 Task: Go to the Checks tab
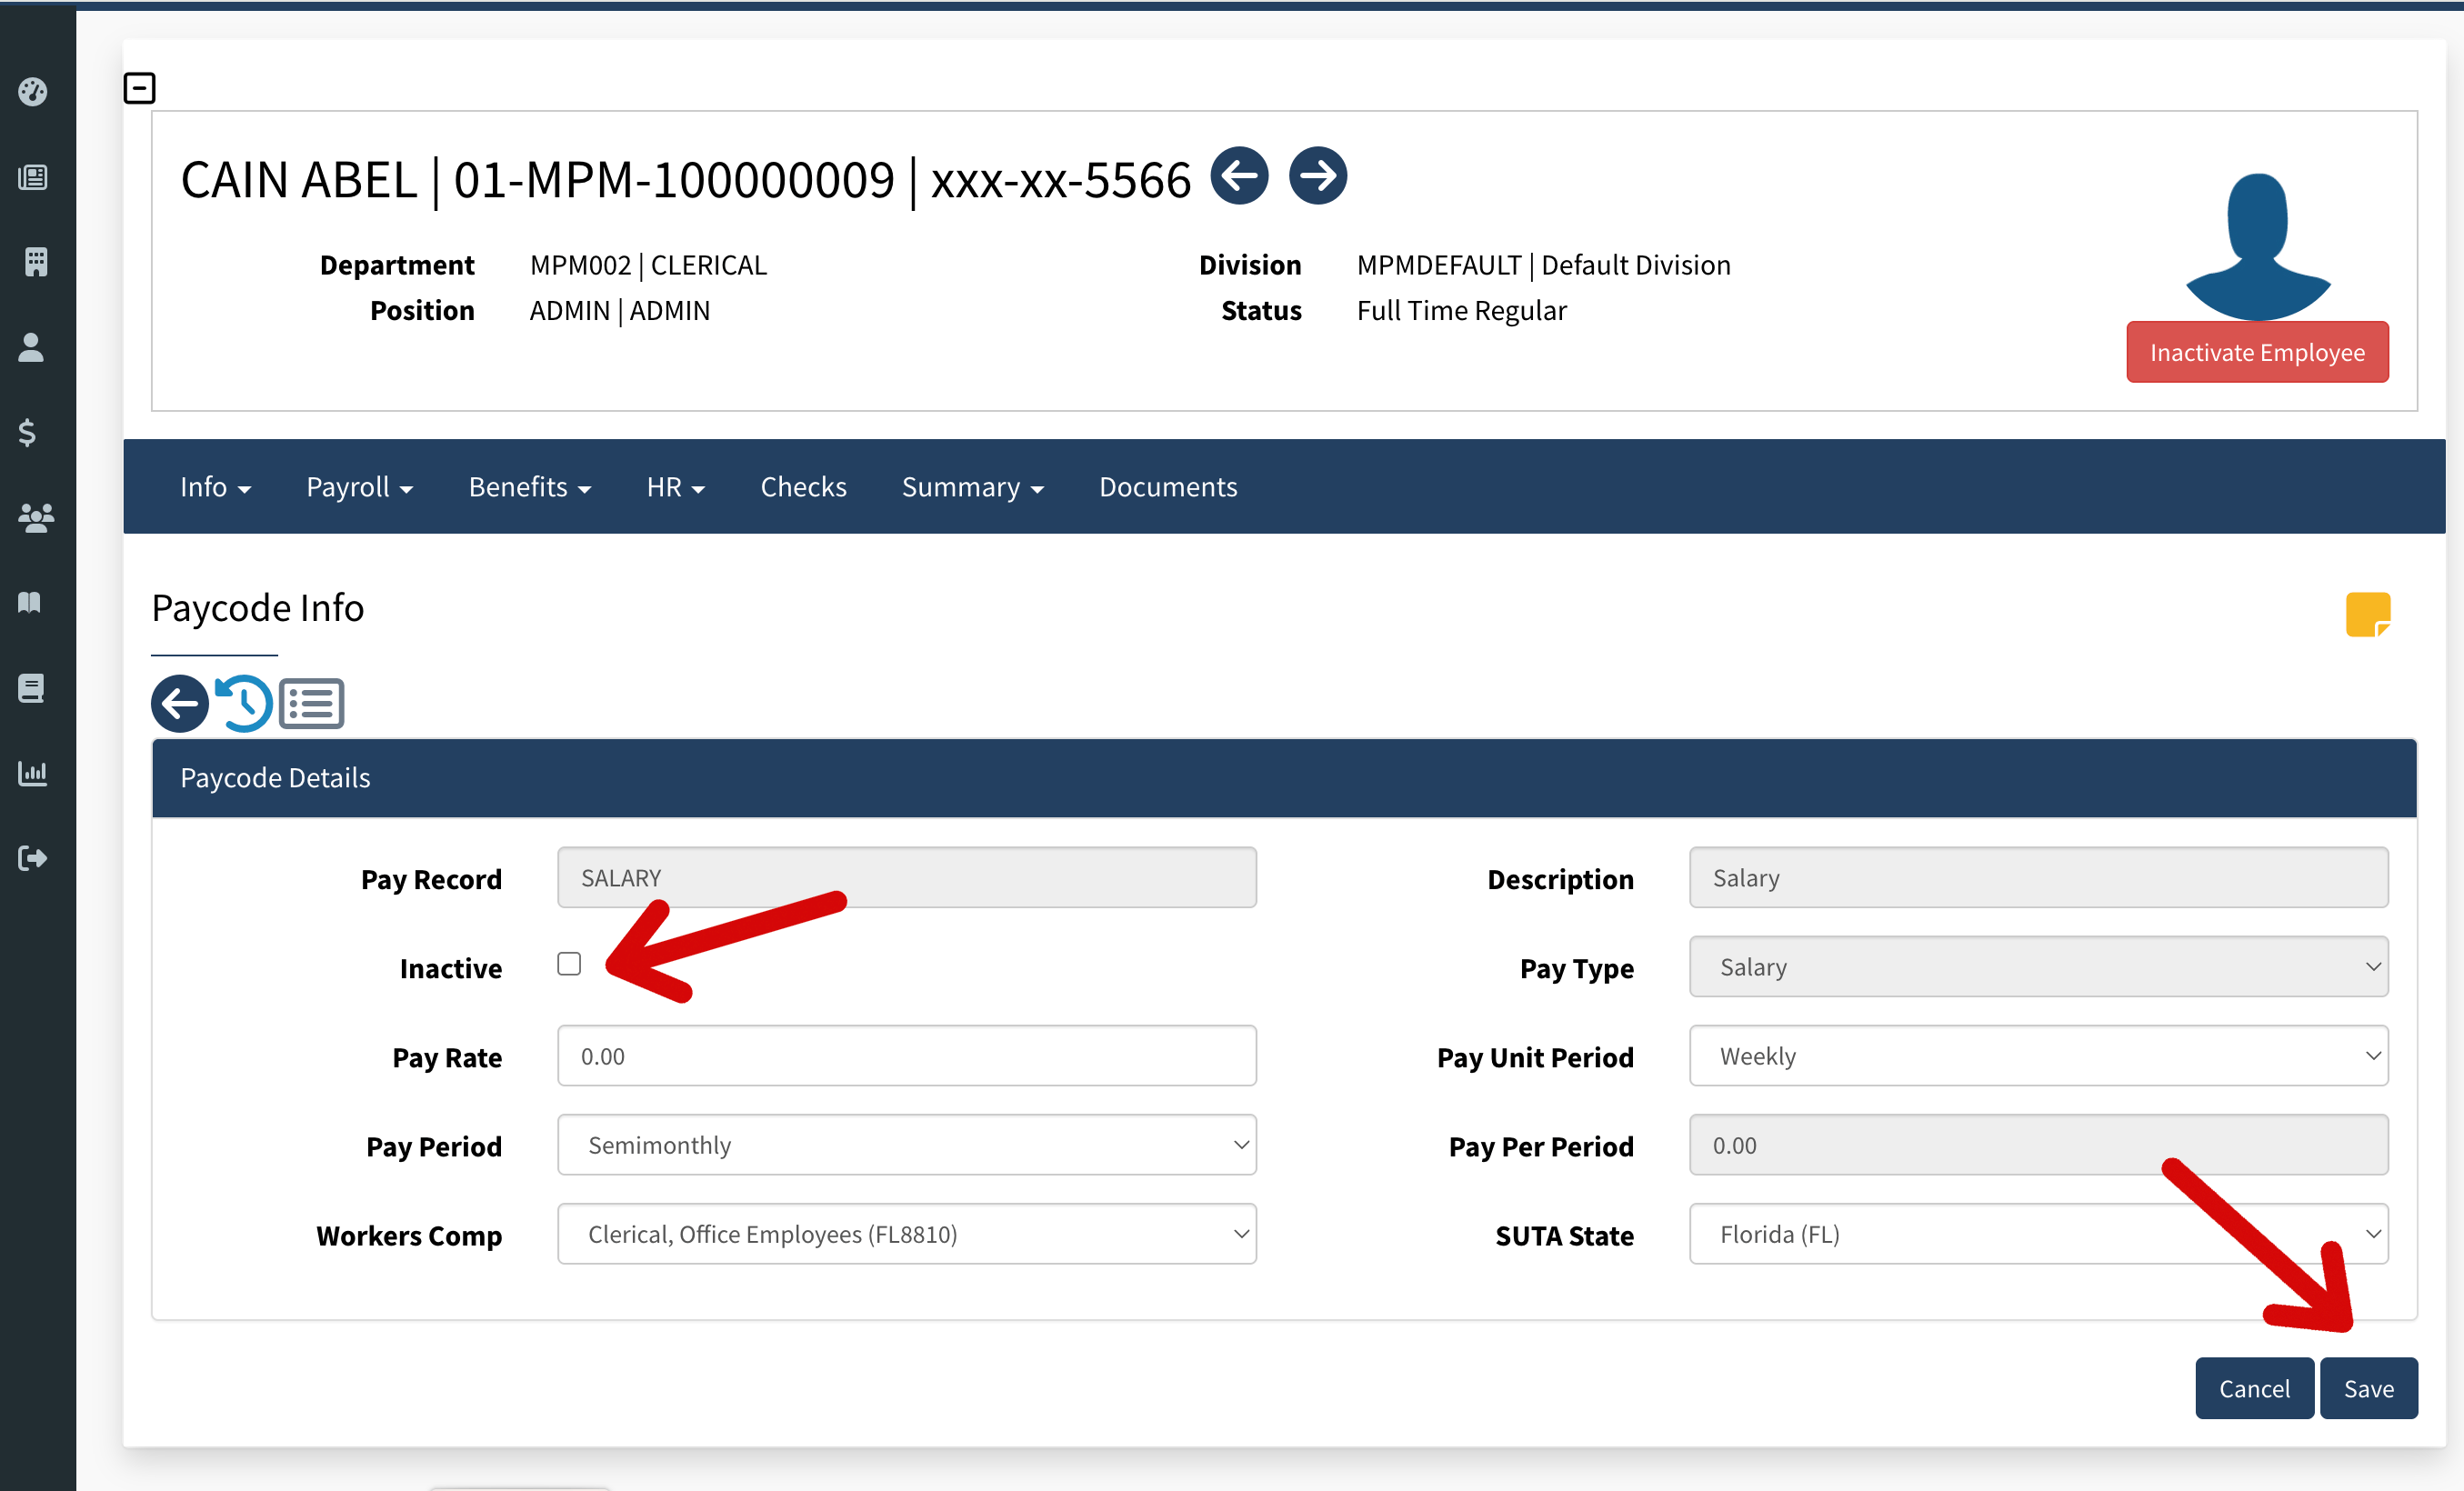(803, 487)
